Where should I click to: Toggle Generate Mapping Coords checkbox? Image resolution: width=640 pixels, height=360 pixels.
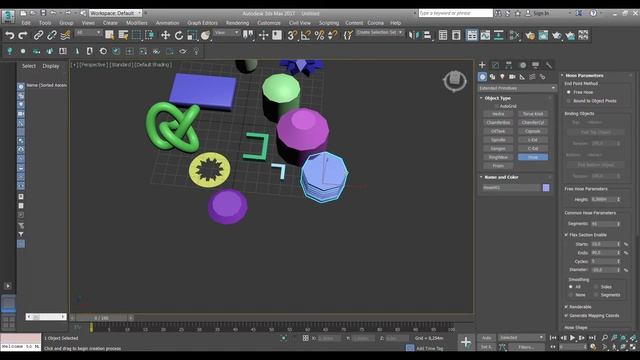567,316
